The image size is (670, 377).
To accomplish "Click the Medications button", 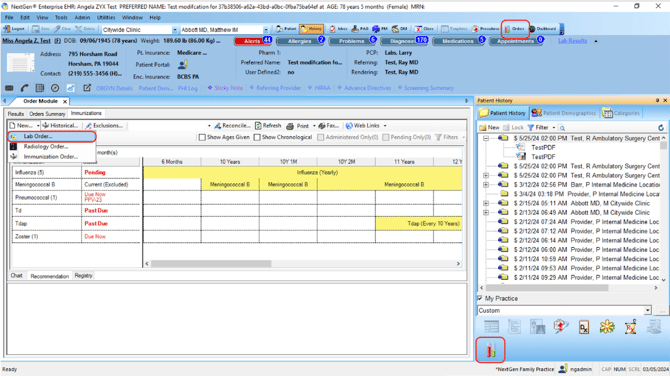I will click(x=458, y=41).
